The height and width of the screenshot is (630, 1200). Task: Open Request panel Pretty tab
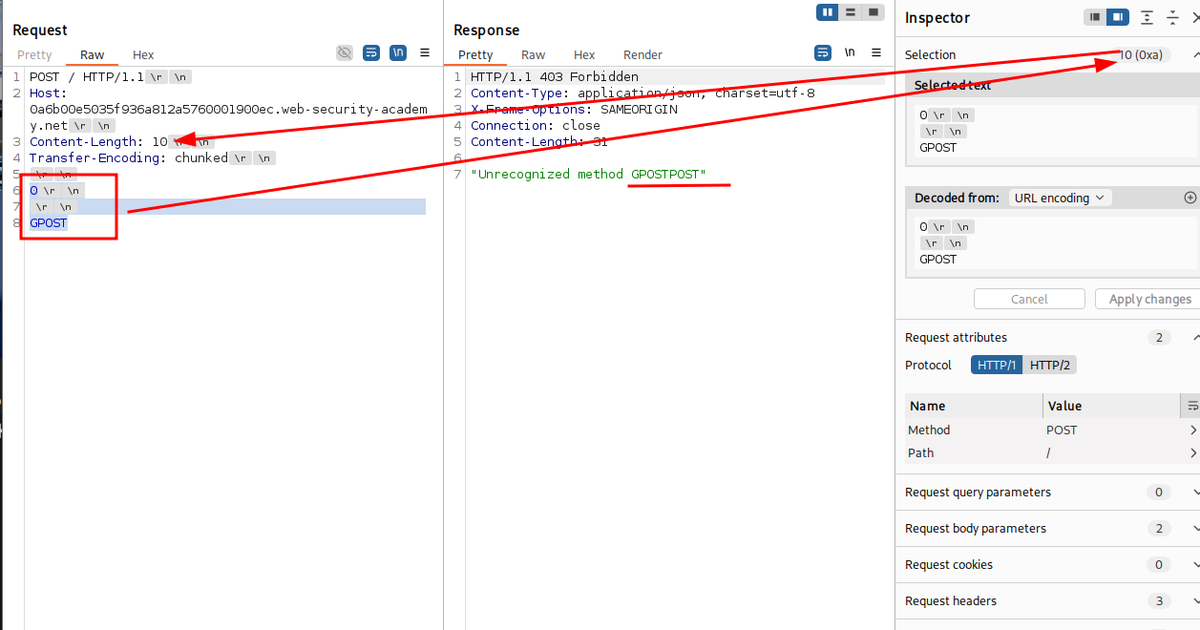[x=35, y=55]
